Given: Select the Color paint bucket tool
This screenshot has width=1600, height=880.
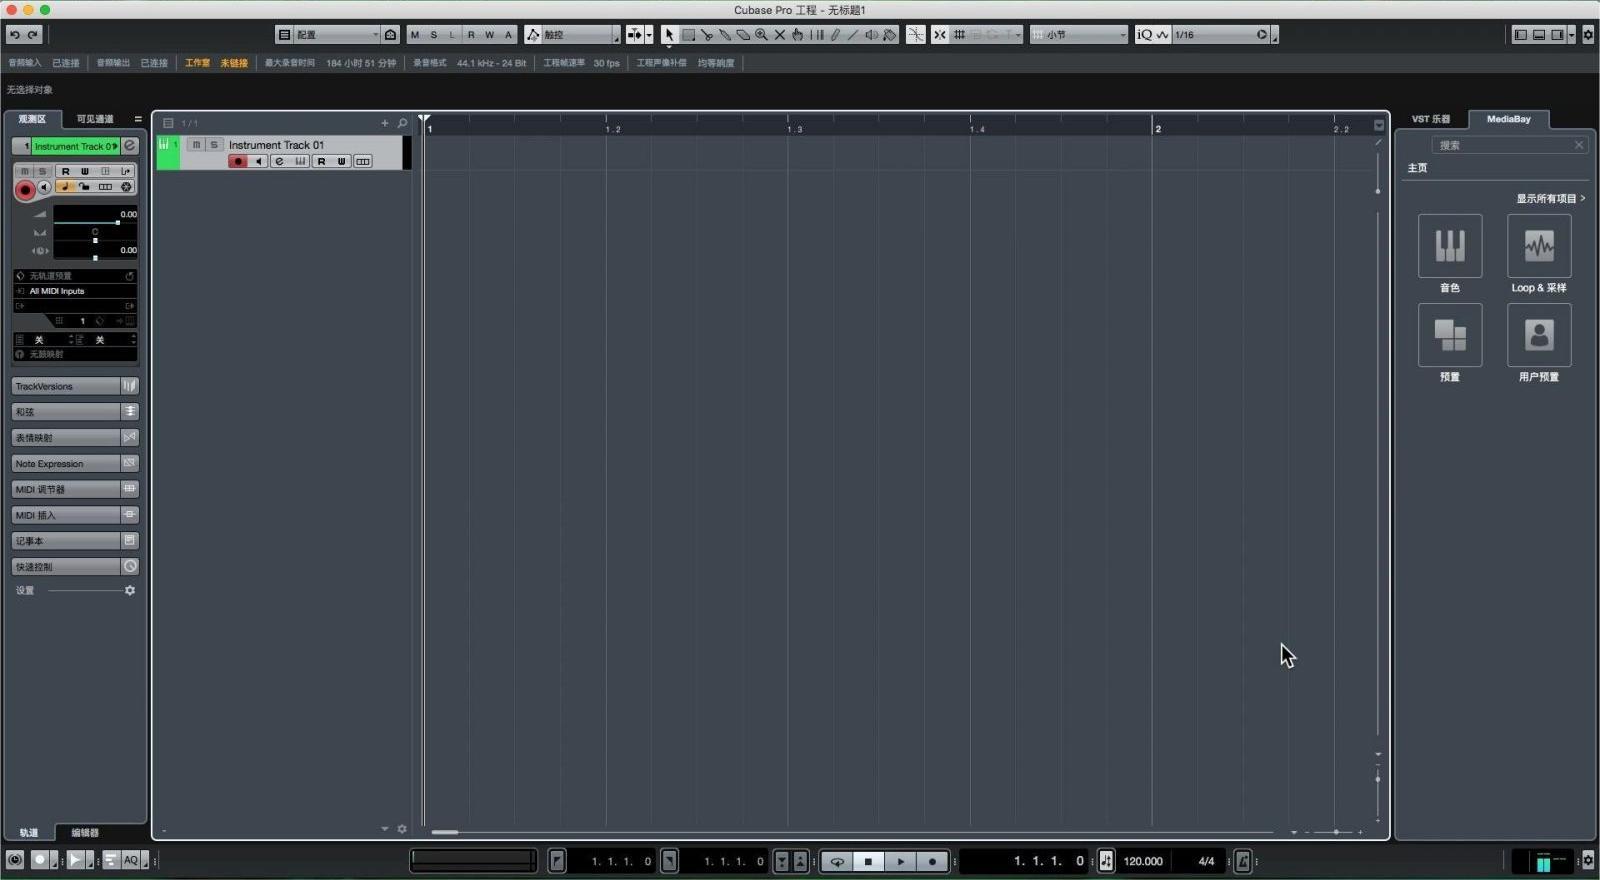Looking at the screenshot, I should point(890,35).
